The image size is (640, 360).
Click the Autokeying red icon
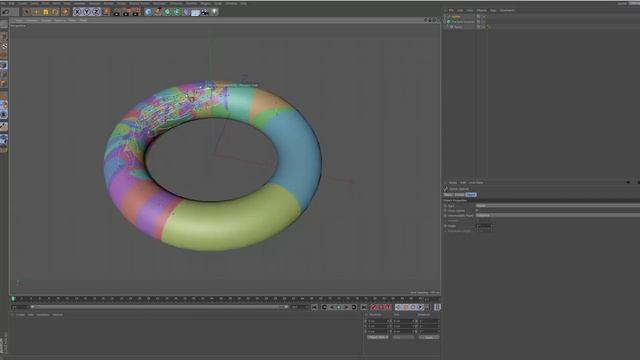[x=382, y=307]
